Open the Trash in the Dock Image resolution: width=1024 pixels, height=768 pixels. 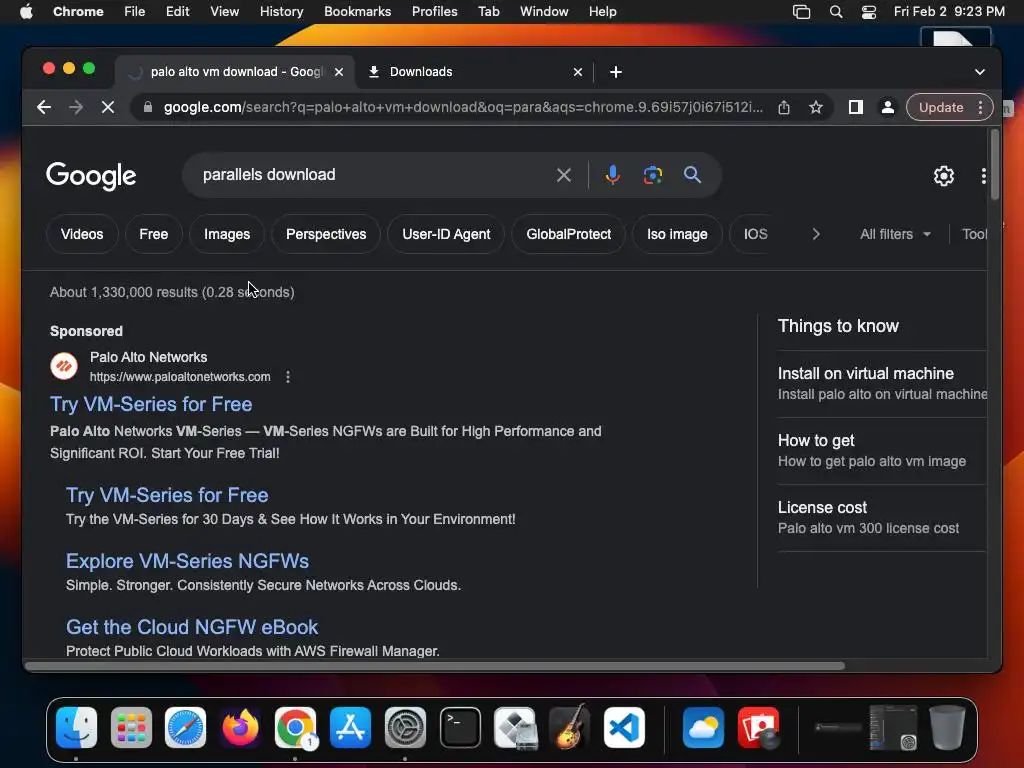[x=947, y=728]
